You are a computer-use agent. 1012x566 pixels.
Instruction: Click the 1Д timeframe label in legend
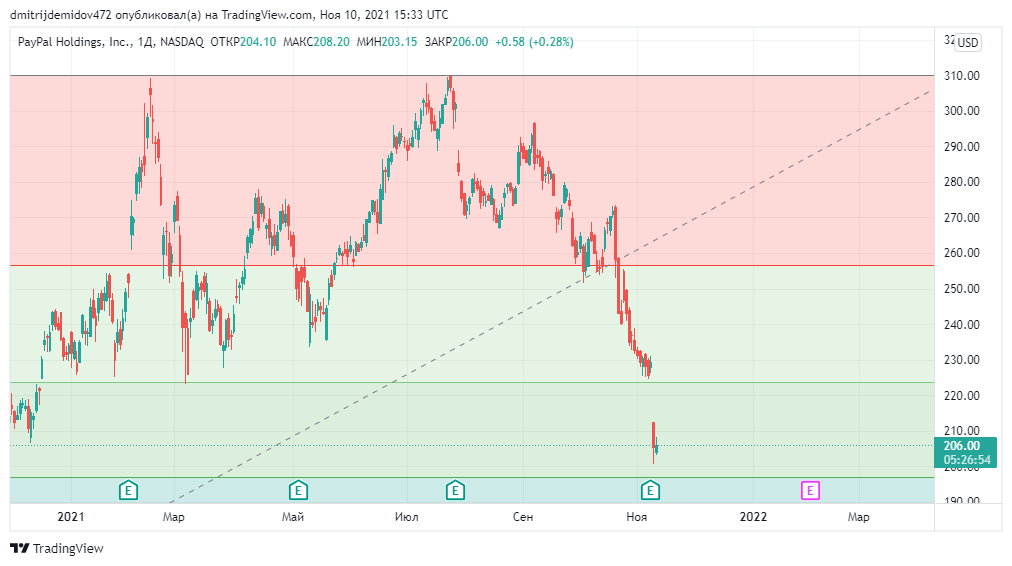[x=145, y=42]
